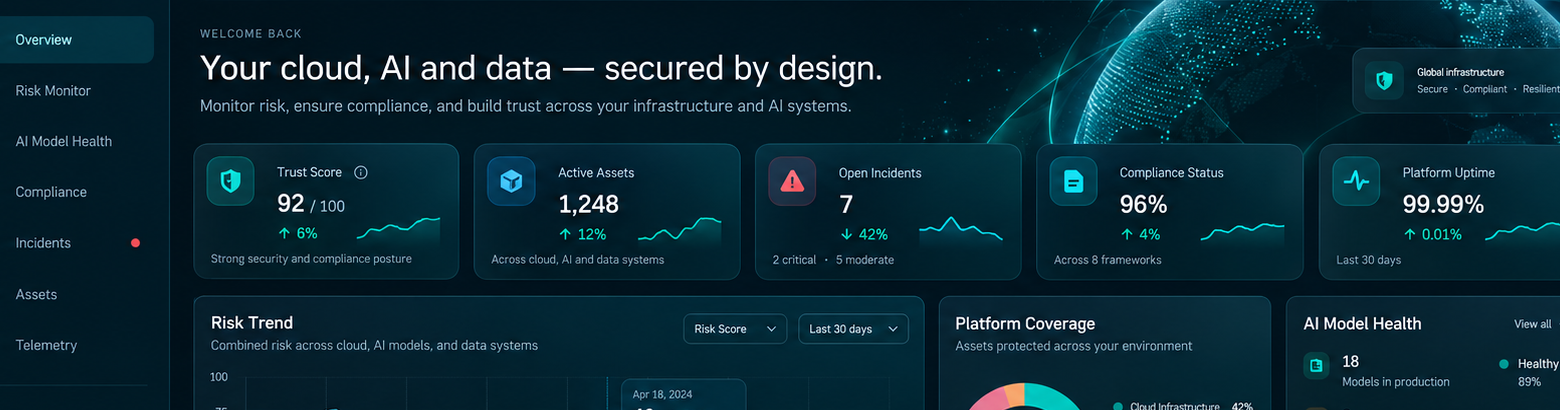Viewport: 1560px width, 410px height.
Task: Select Compliance in the sidebar
Action: coord(51,192)
